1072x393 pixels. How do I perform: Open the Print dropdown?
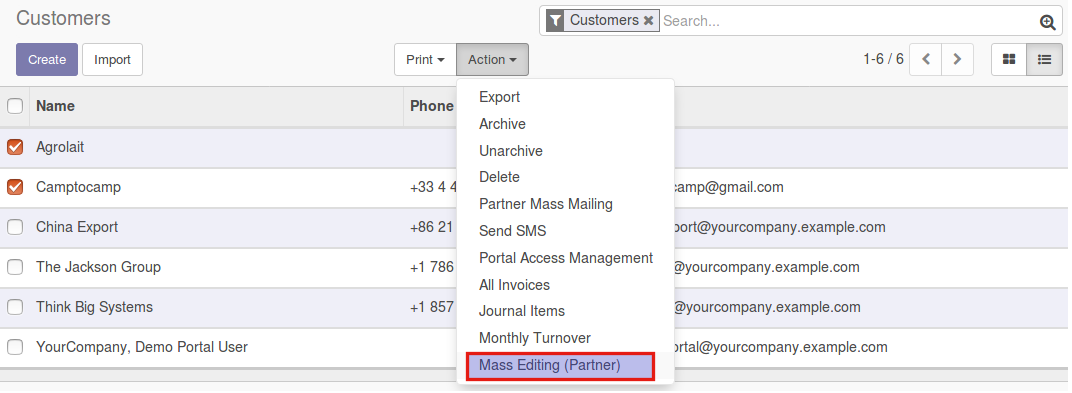(x=425, y=59)
